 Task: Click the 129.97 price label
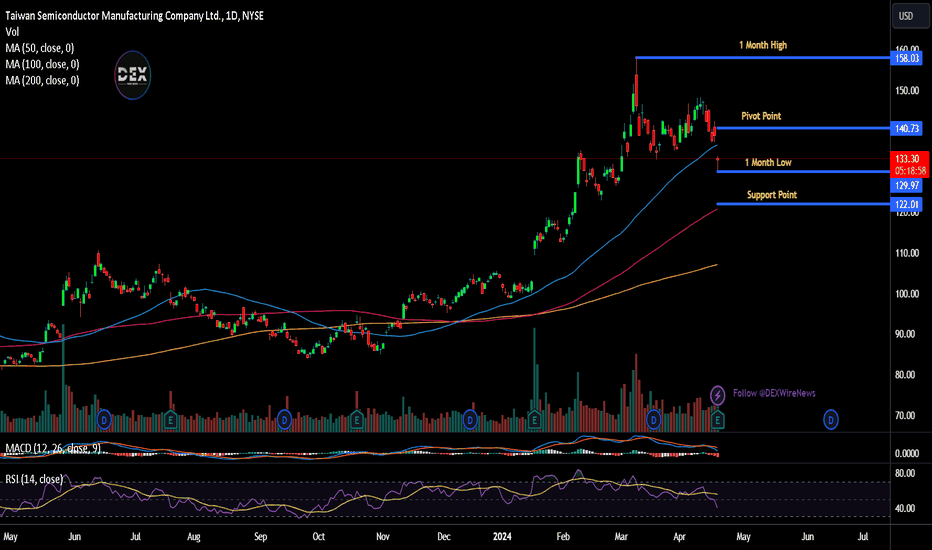click(x=907, y=186)
